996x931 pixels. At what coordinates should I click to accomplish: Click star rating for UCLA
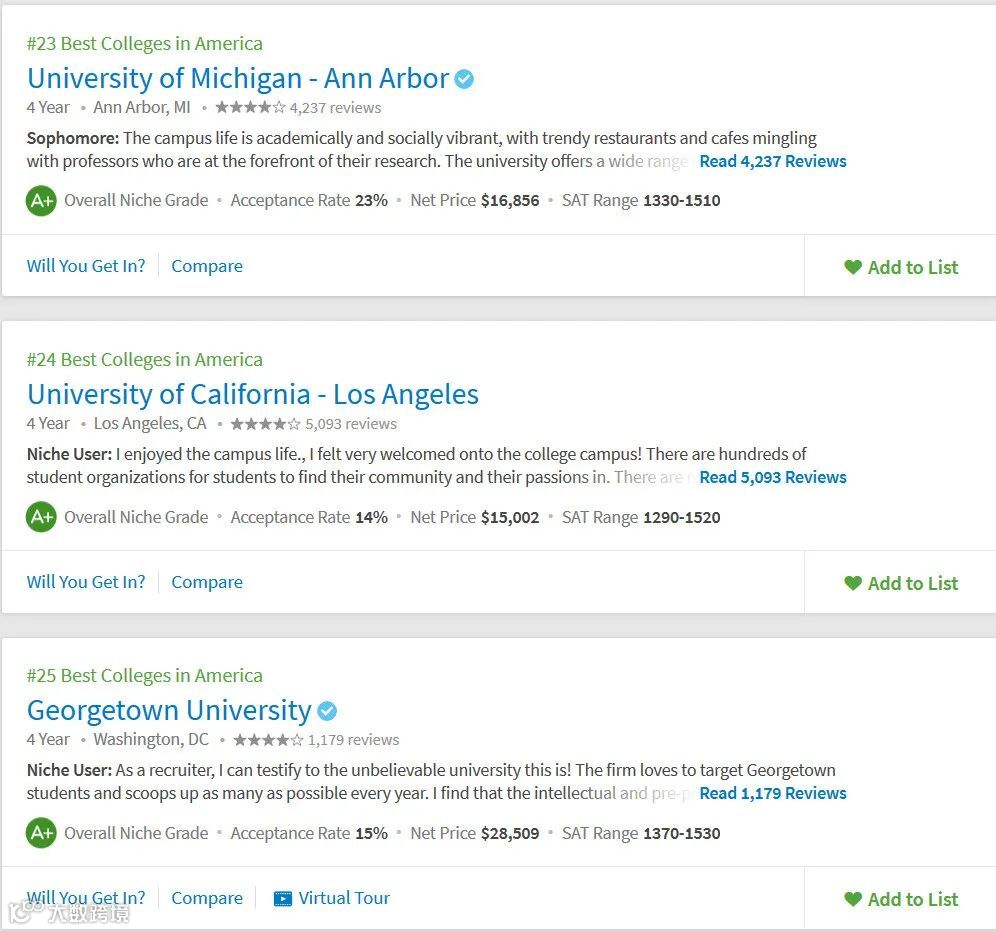pos(265,423)
